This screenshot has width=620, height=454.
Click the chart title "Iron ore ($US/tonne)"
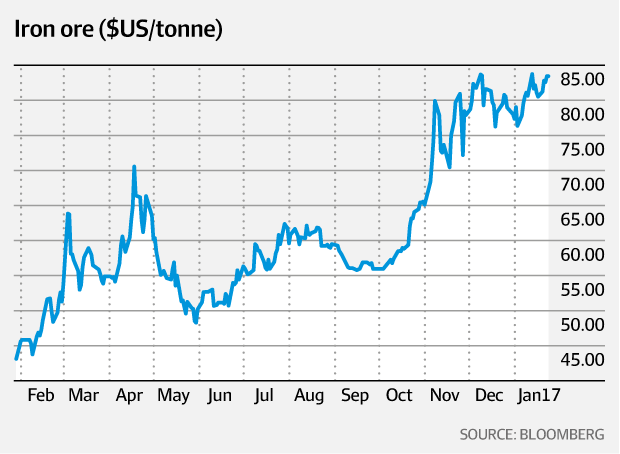coord(118,29)
